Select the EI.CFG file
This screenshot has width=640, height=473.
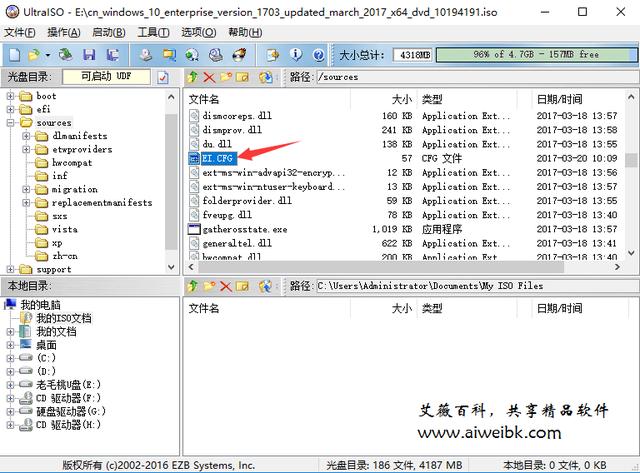pos(217,158)
